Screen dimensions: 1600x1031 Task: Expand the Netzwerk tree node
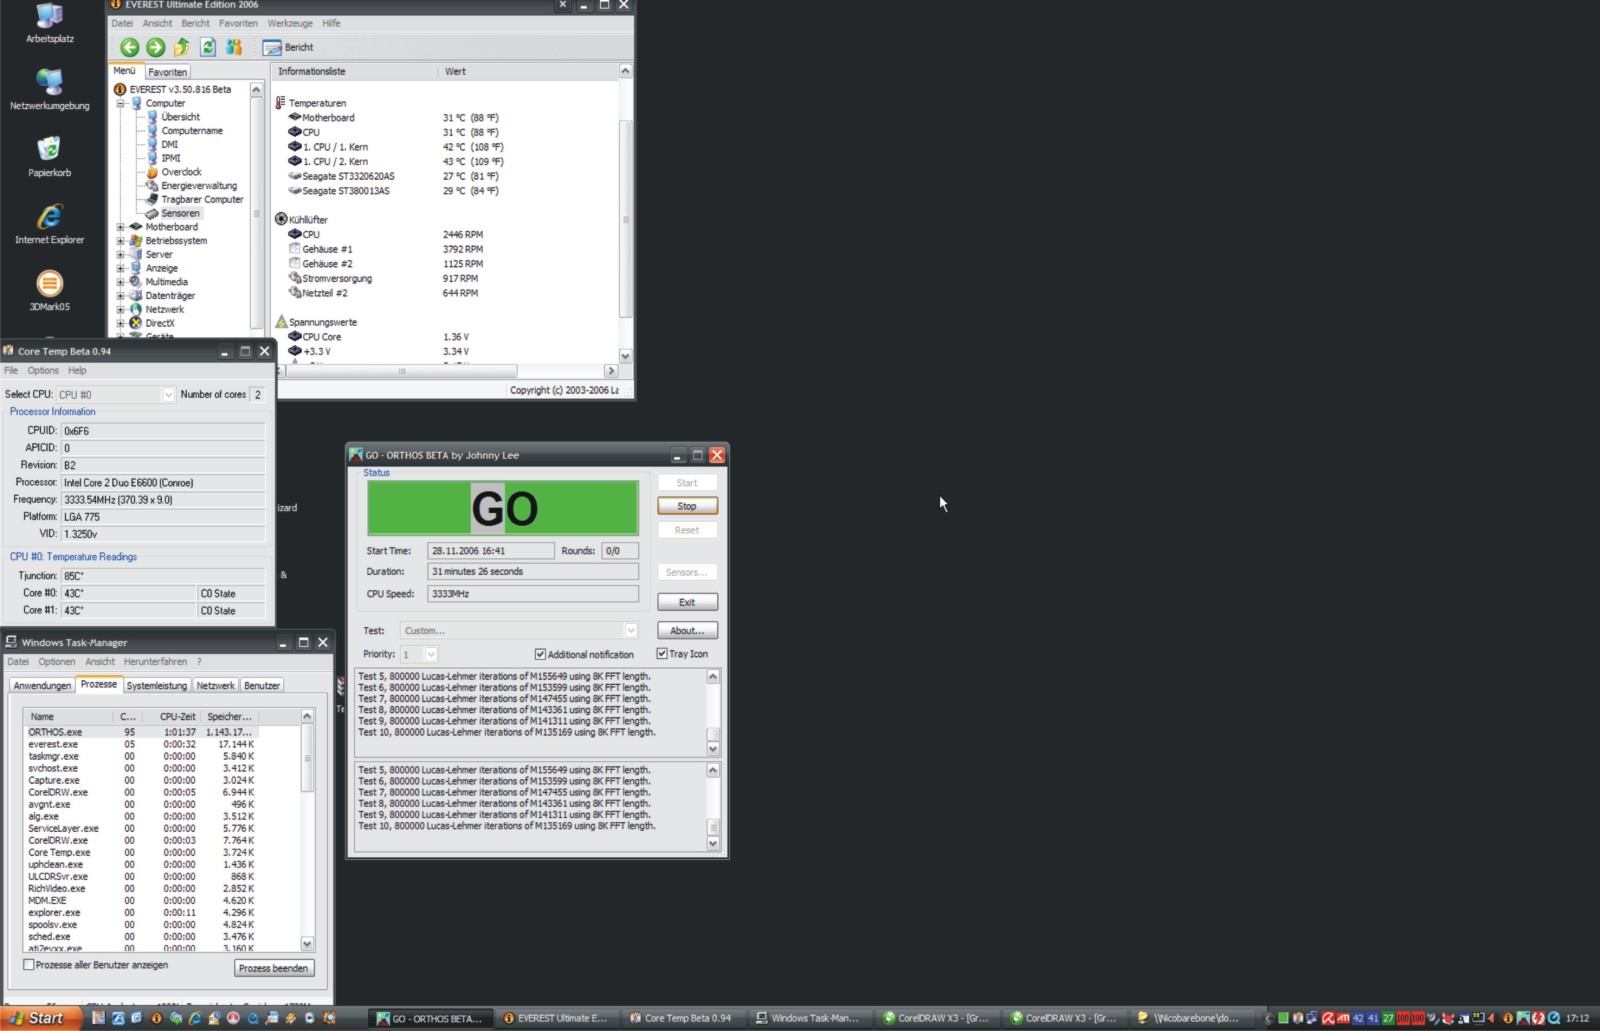121,310
